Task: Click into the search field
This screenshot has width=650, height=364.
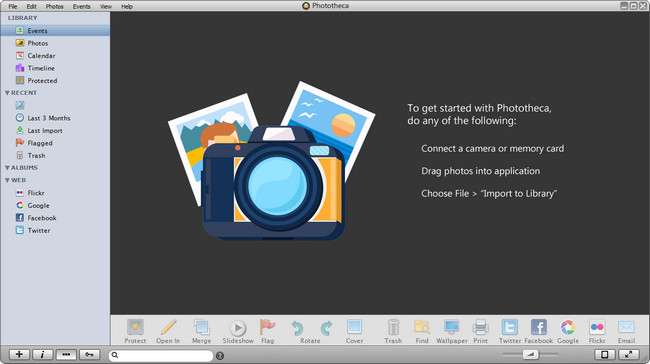Action: 161,355
